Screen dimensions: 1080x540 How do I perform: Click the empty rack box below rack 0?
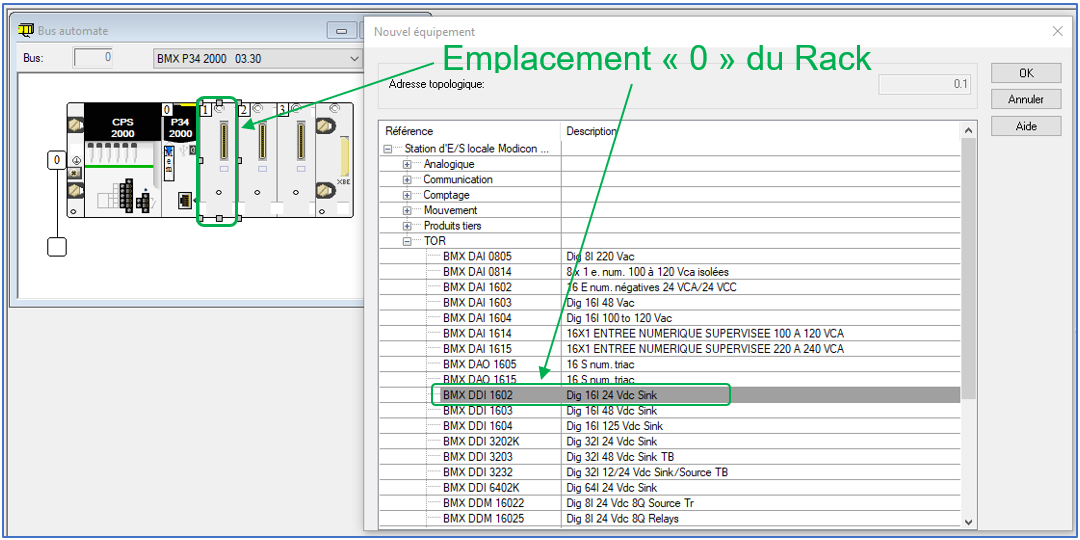(56, 247)
